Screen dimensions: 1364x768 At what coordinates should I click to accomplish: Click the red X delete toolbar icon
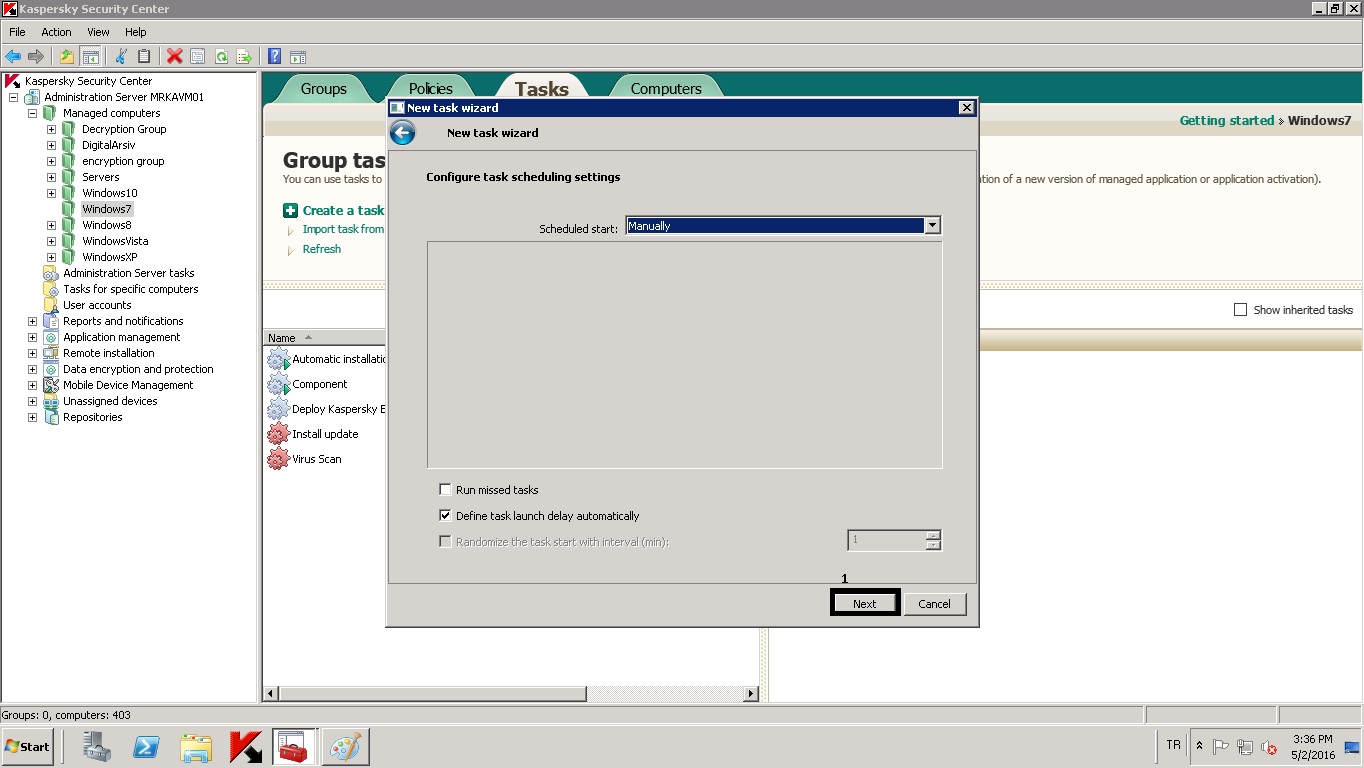174,57
